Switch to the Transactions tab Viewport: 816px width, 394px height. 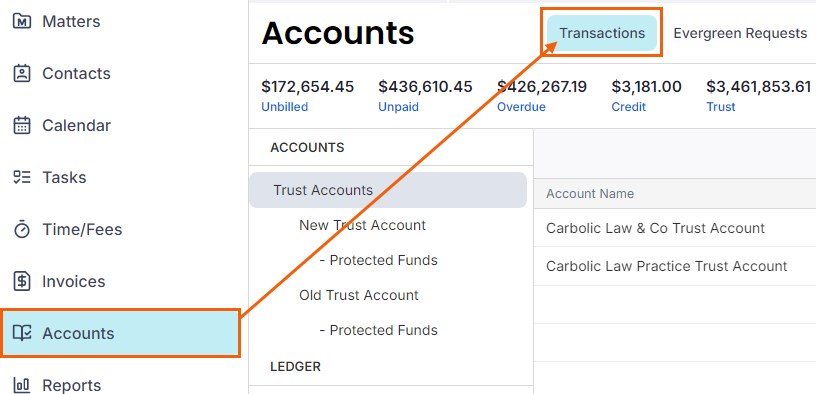[602, 33]
